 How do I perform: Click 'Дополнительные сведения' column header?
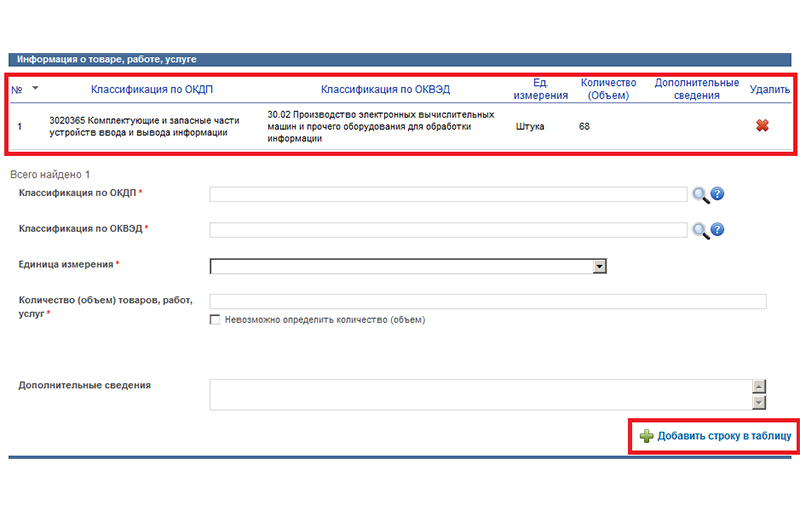[696, 89]
